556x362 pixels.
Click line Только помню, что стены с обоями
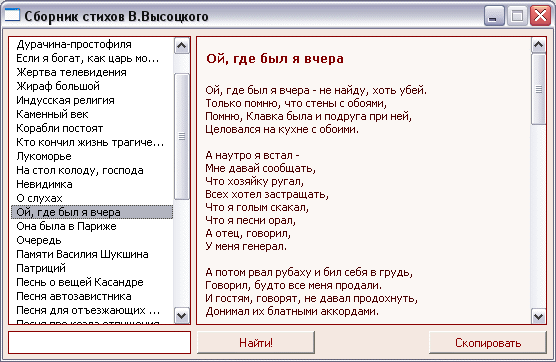click(x=296, y=103)
